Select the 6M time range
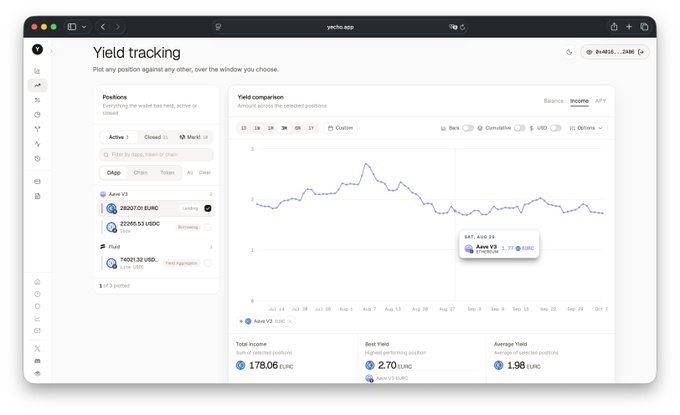This screenshot has height=415, width=680. pos(298,128)
